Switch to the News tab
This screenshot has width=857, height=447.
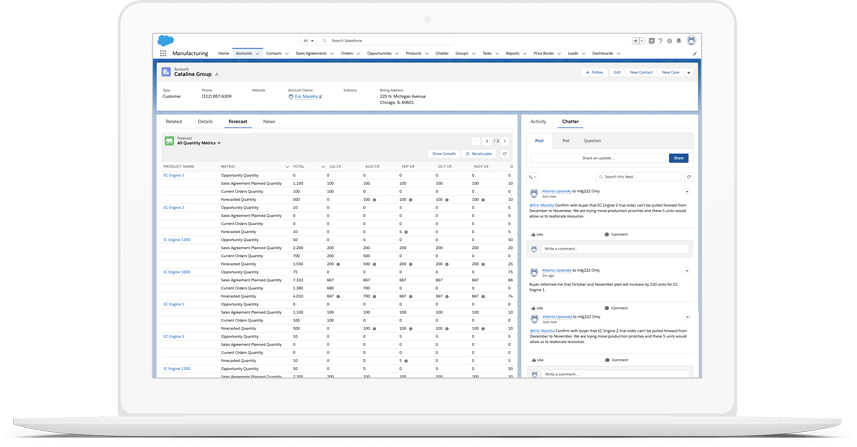point(269,121)
